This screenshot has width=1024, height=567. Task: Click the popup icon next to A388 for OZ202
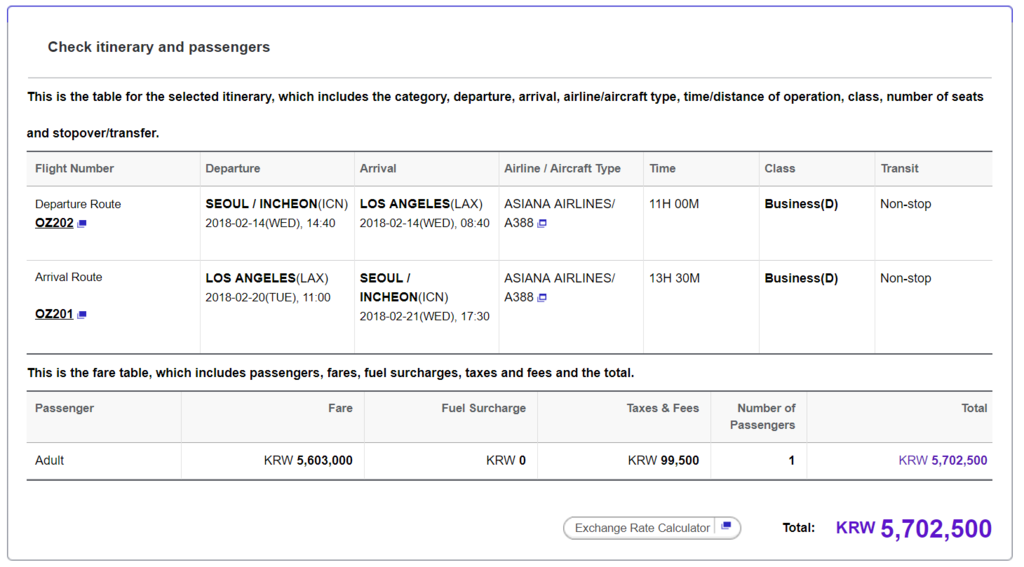[542, 224]
